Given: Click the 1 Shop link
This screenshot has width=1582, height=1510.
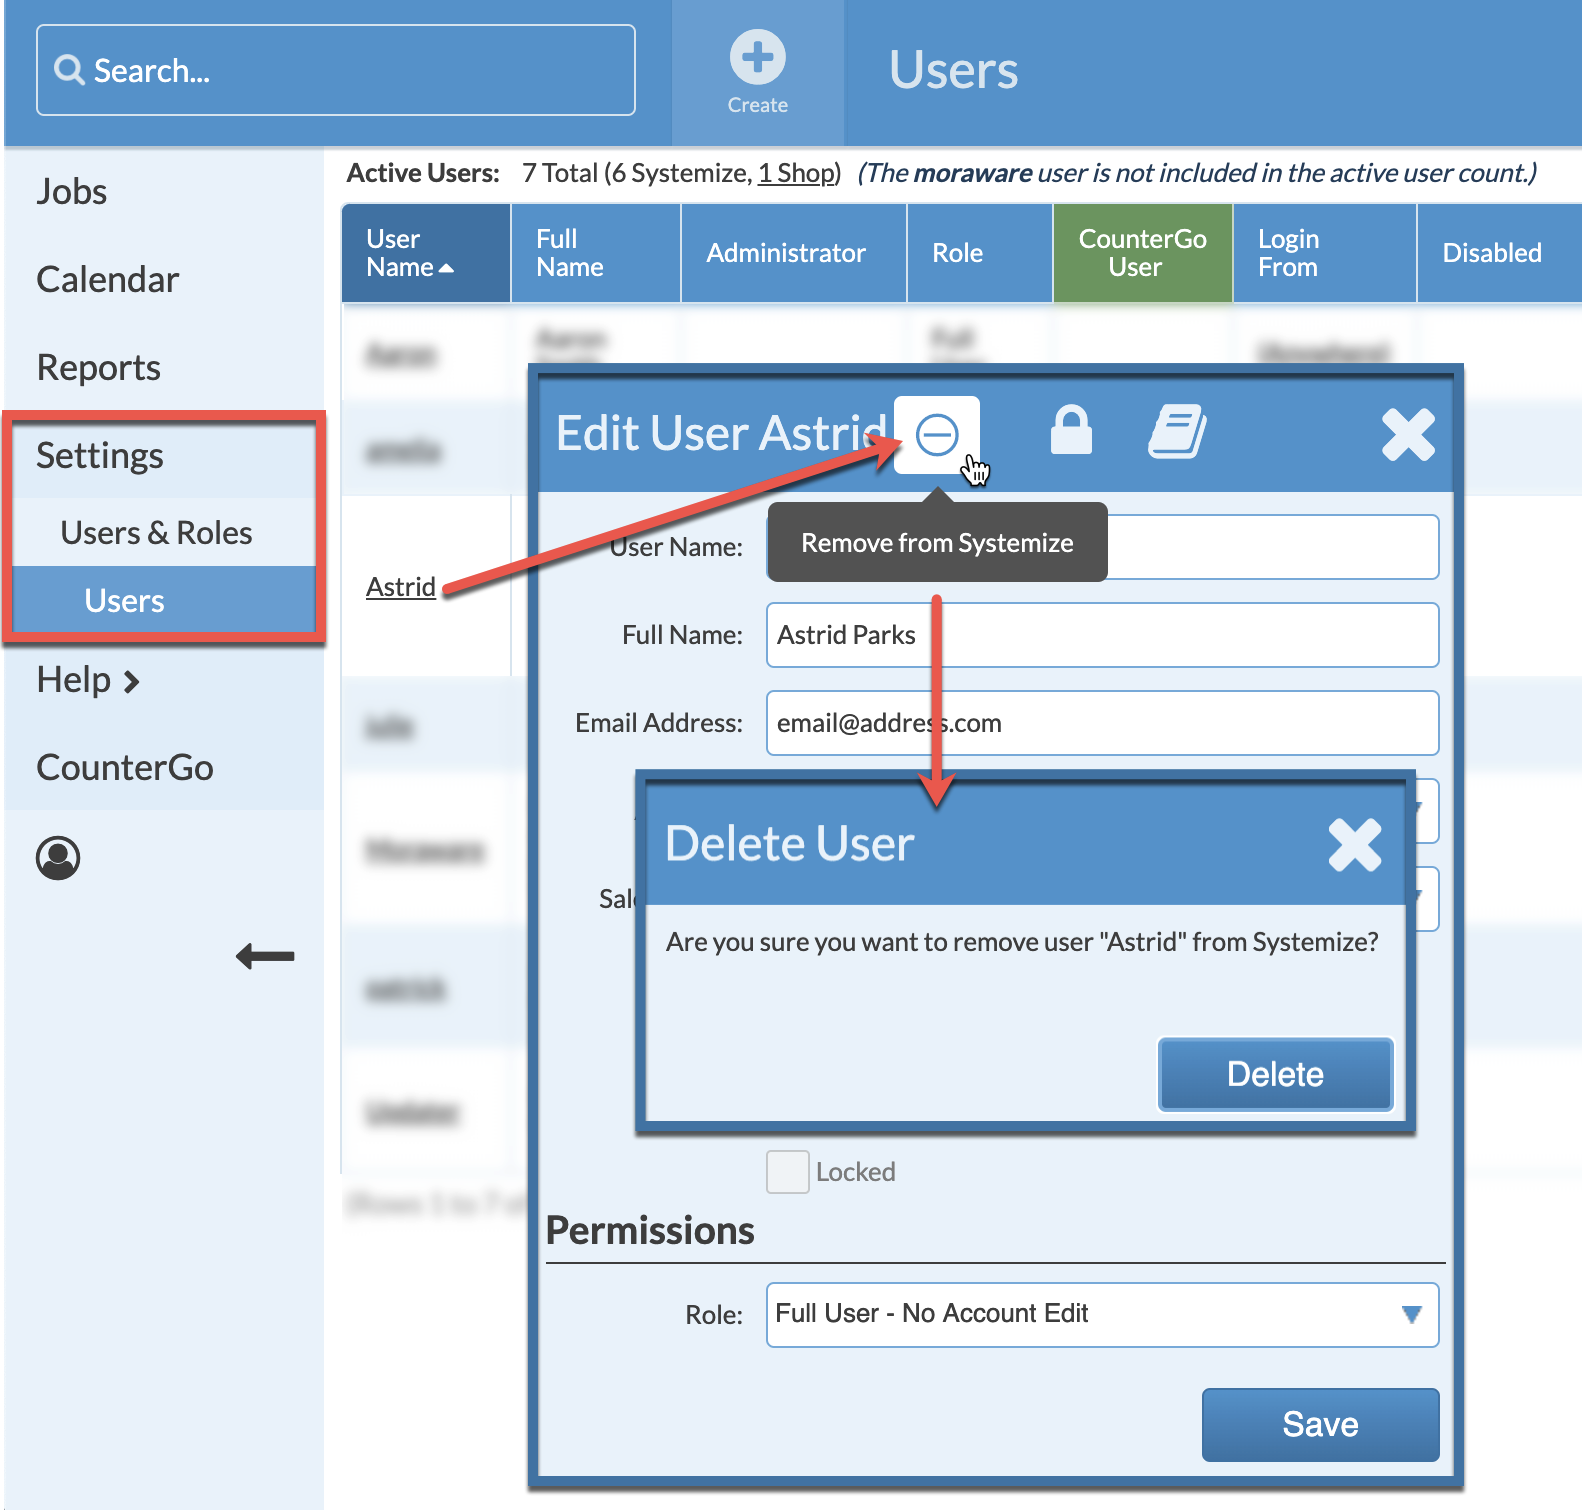Looking at the screenshot, I should coord(796,173).
